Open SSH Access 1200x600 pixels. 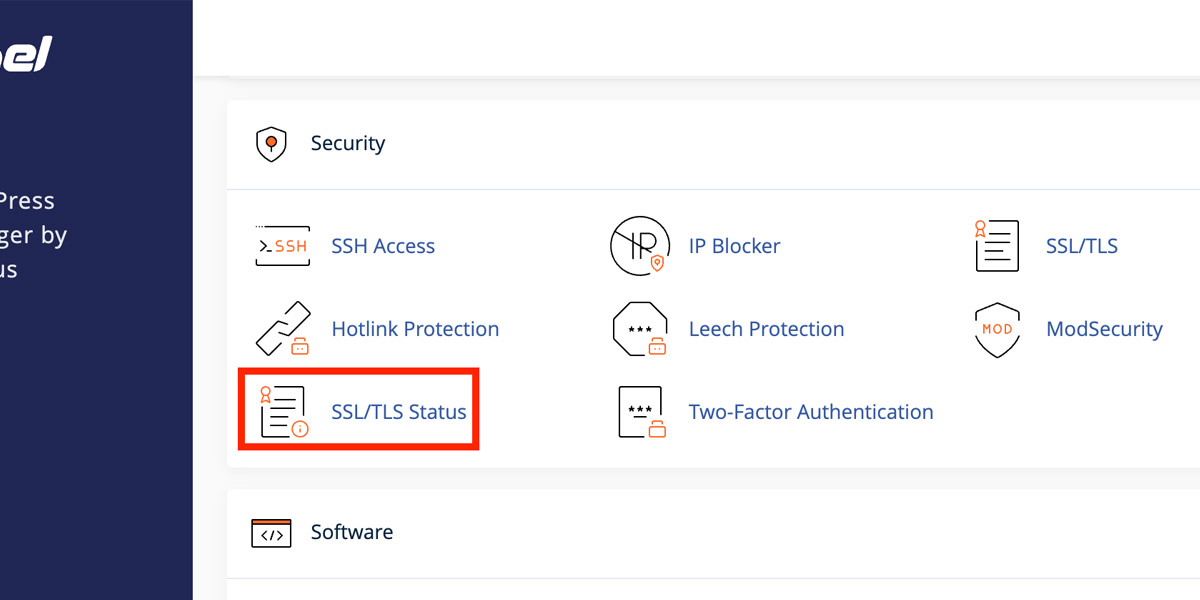pyautogui.click(x=383, y=245)
